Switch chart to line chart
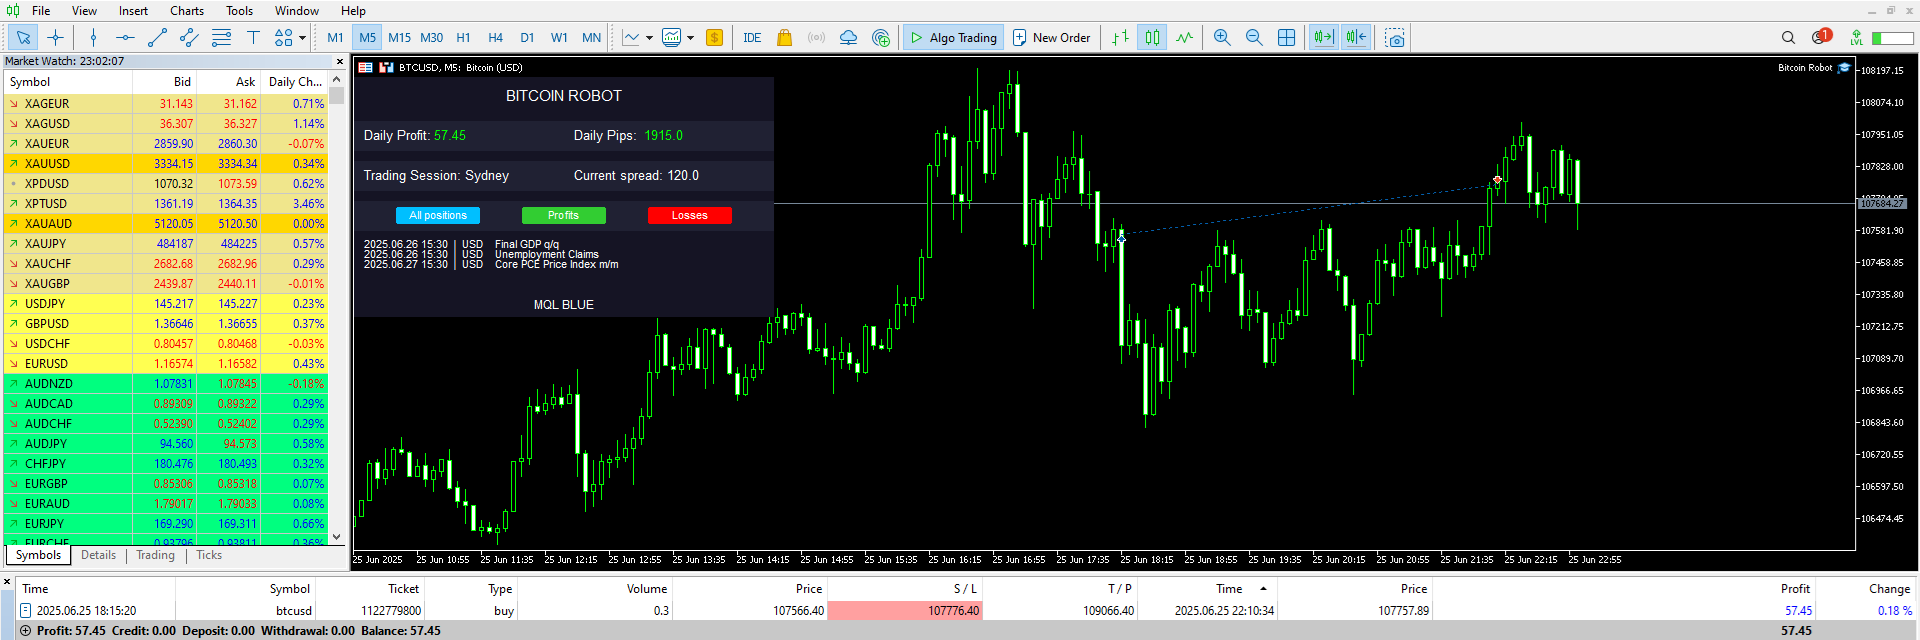The image size is (1920, 640). pyautogui.click(x=1184, y=38)
